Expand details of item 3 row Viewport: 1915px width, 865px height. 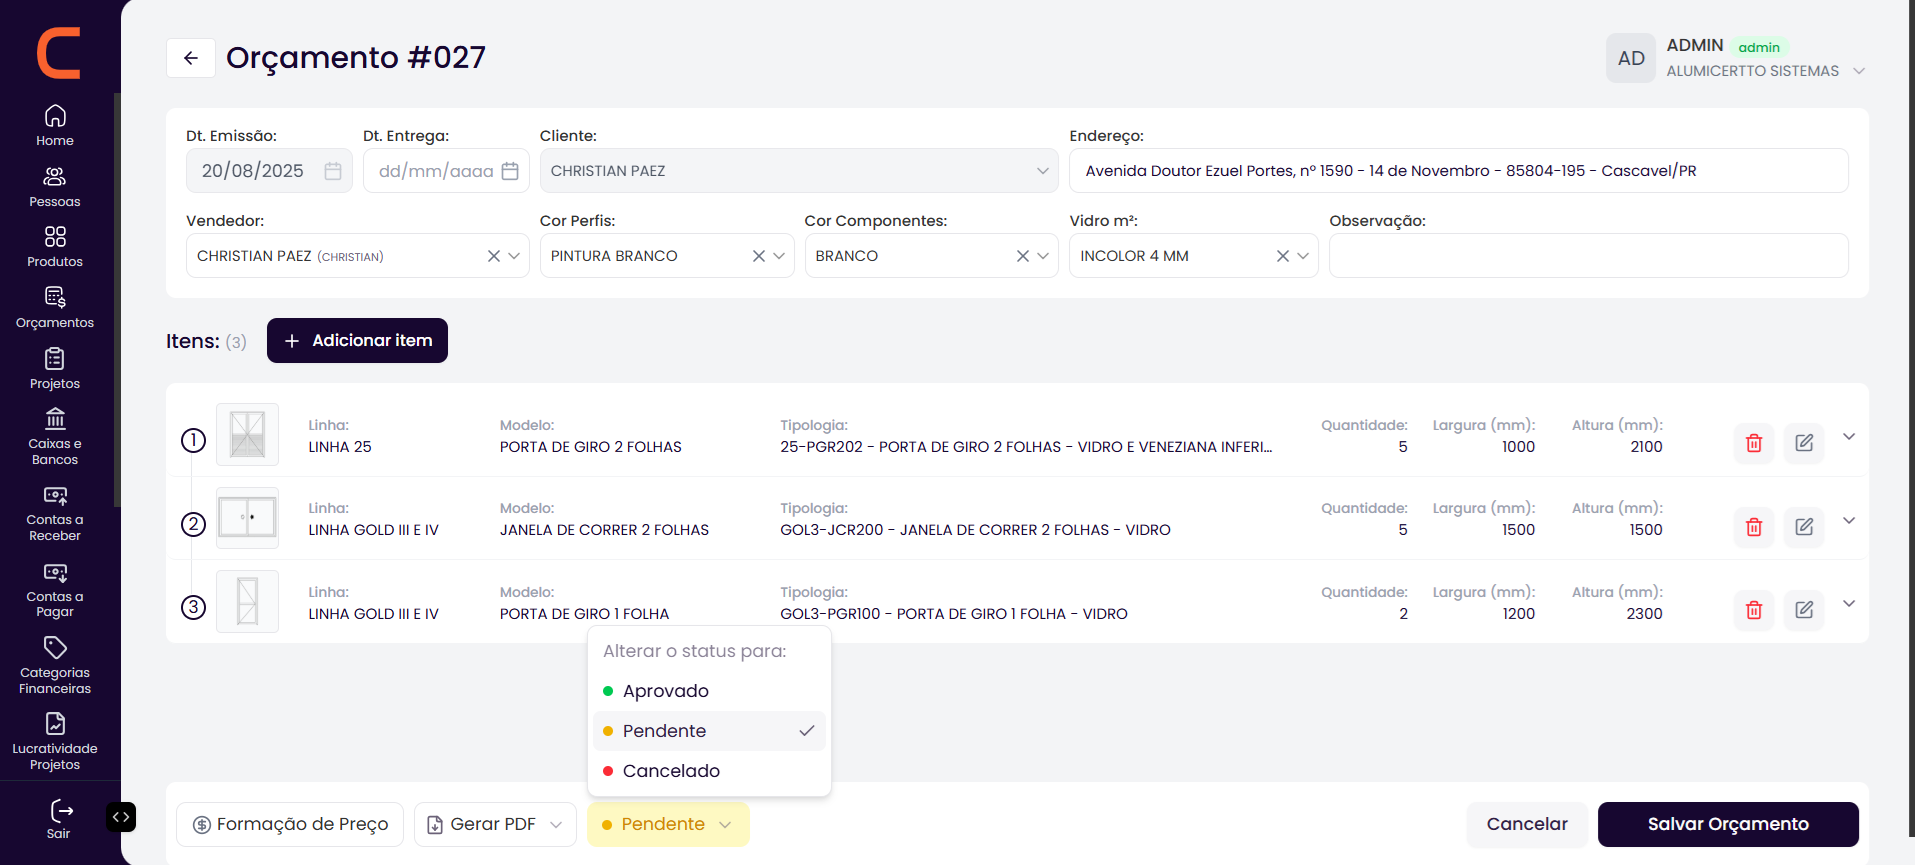[x=1849, y=604]
